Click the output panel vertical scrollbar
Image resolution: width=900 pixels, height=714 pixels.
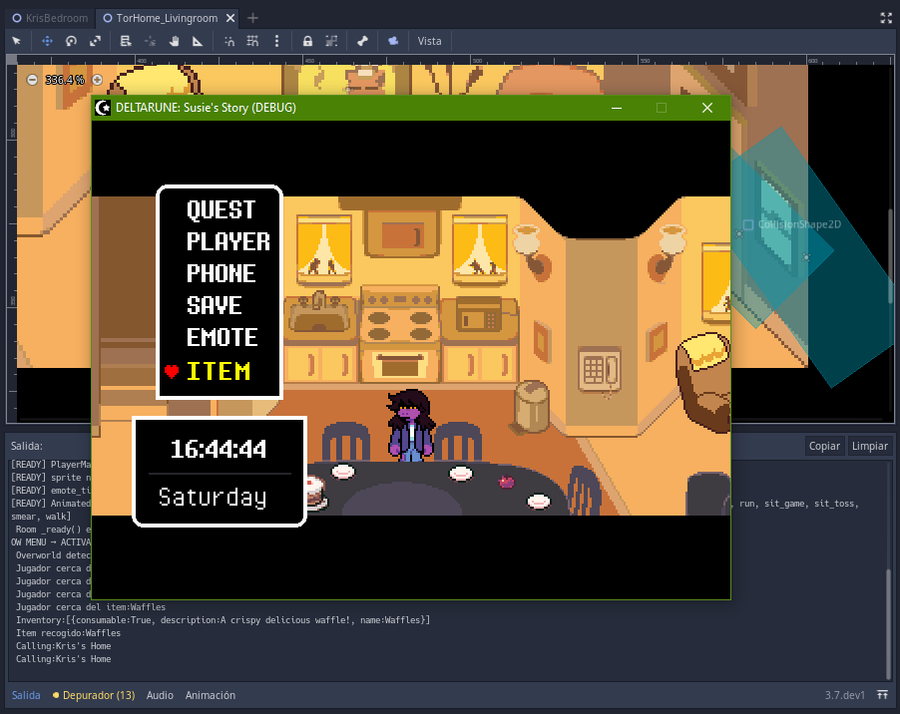[x=889, y=622]
